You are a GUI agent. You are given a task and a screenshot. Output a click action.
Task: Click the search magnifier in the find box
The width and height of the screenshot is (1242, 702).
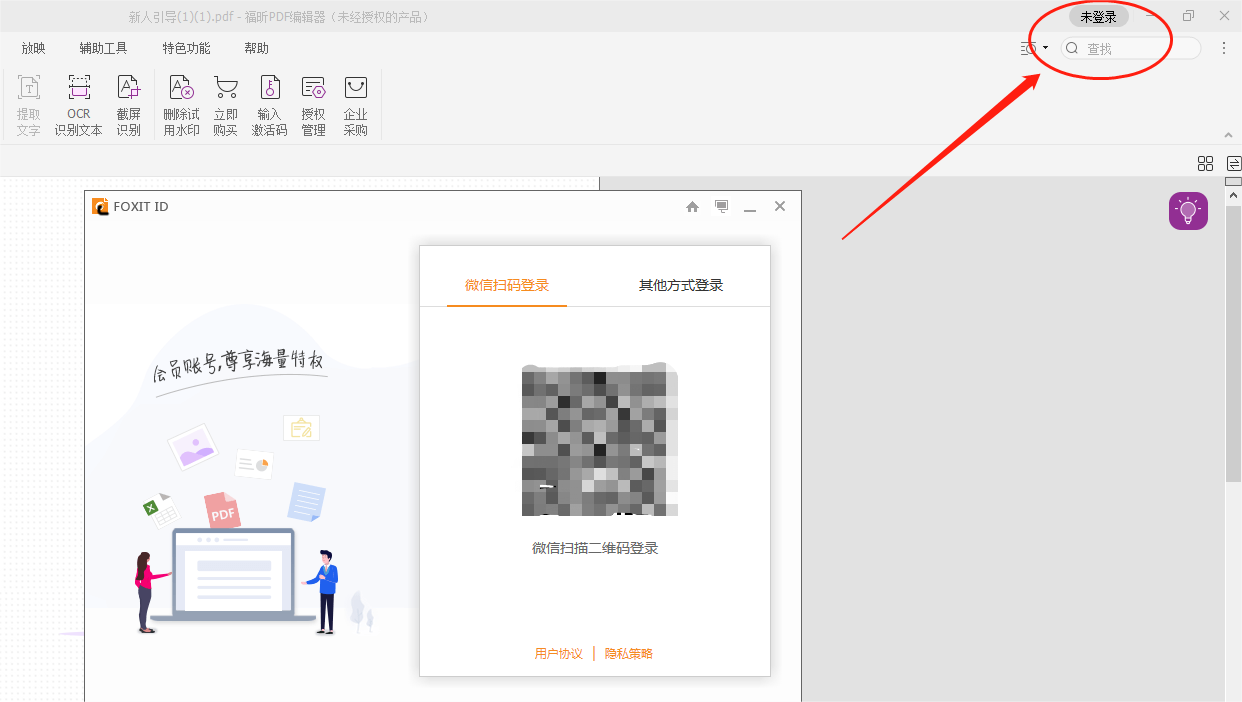(x=1071, y=48)
